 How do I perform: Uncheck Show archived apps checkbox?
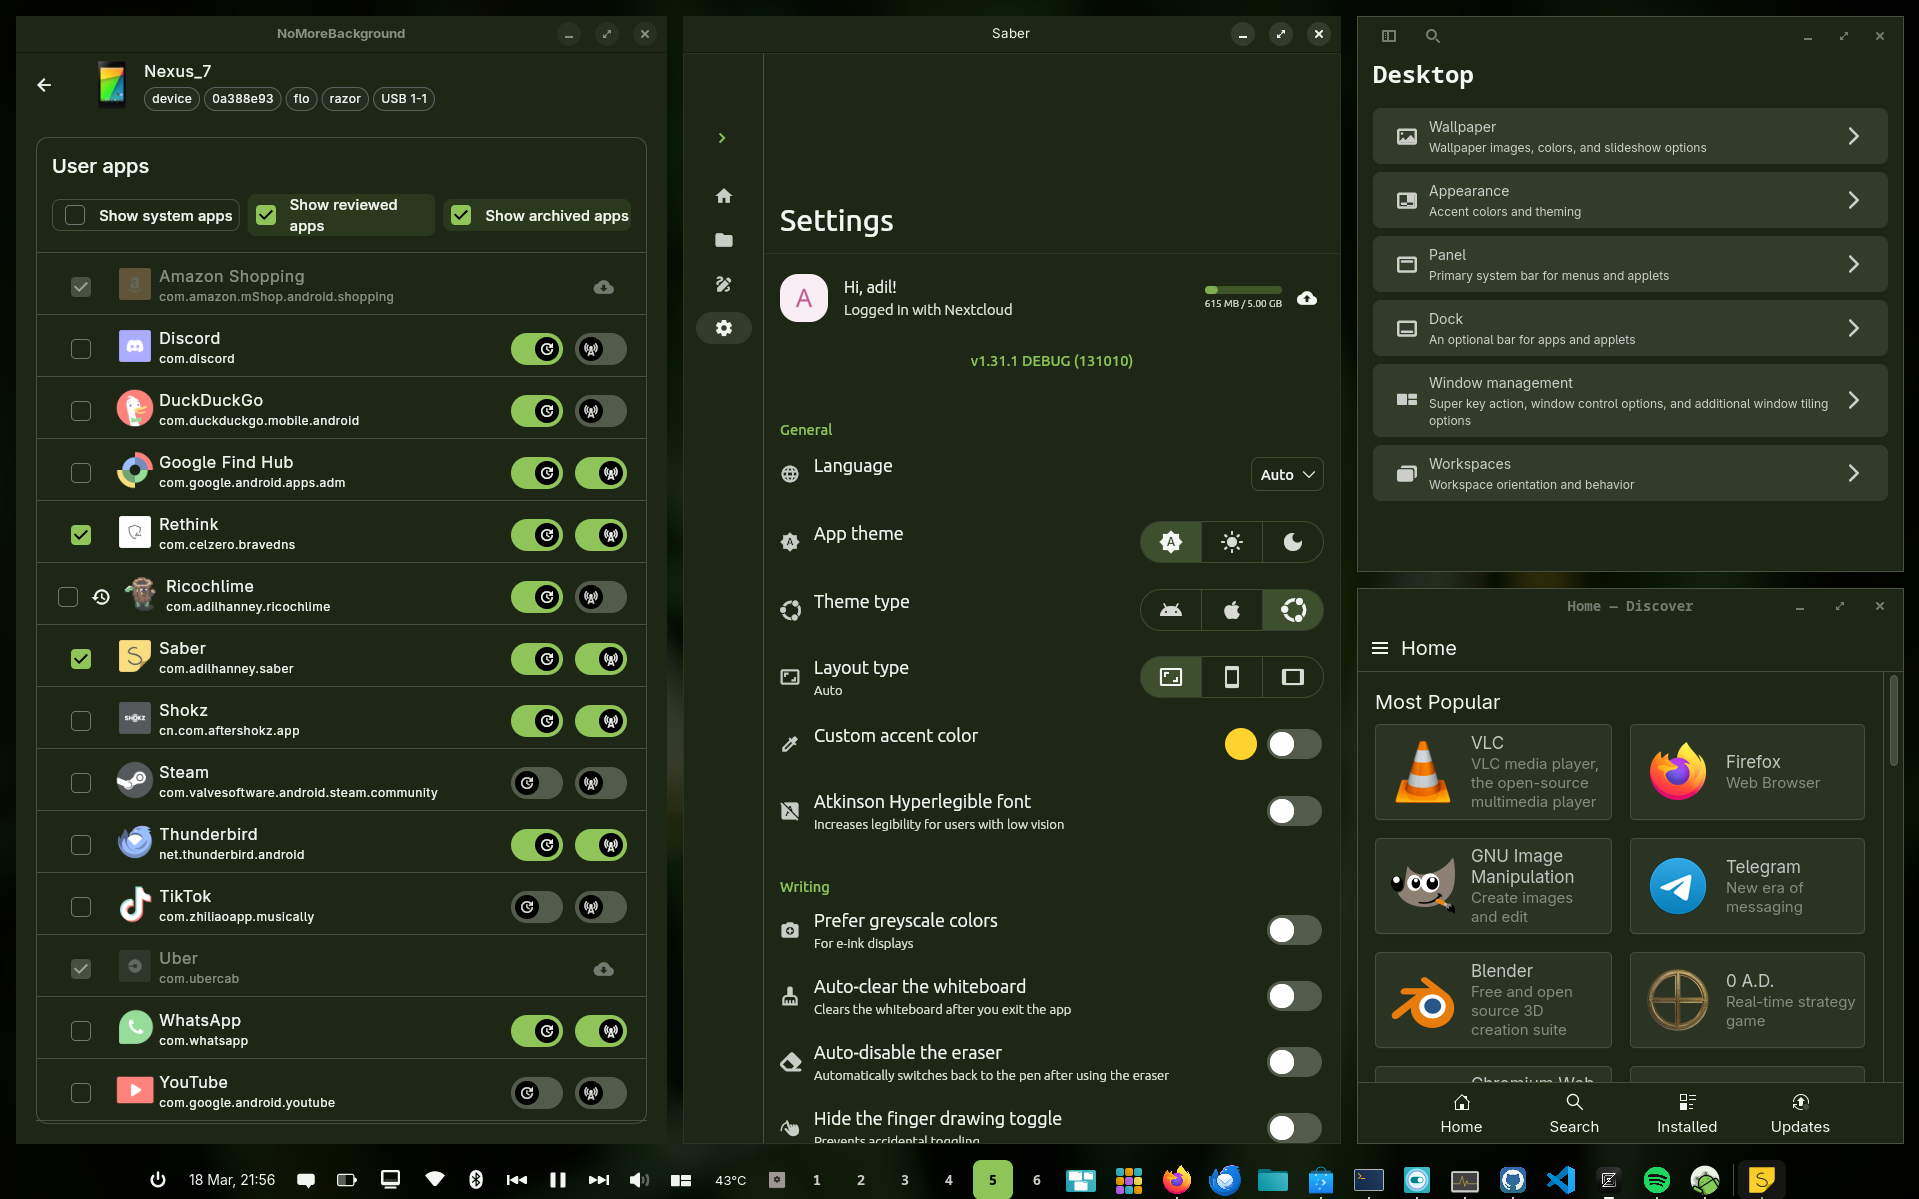click(461, 215)
